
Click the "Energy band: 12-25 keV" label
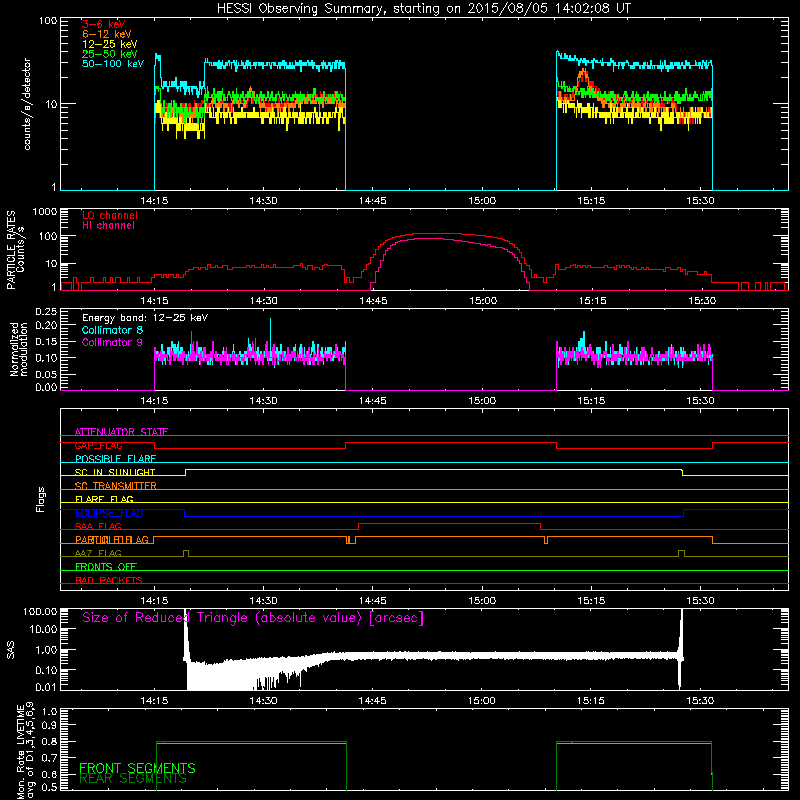coord(145,318)
